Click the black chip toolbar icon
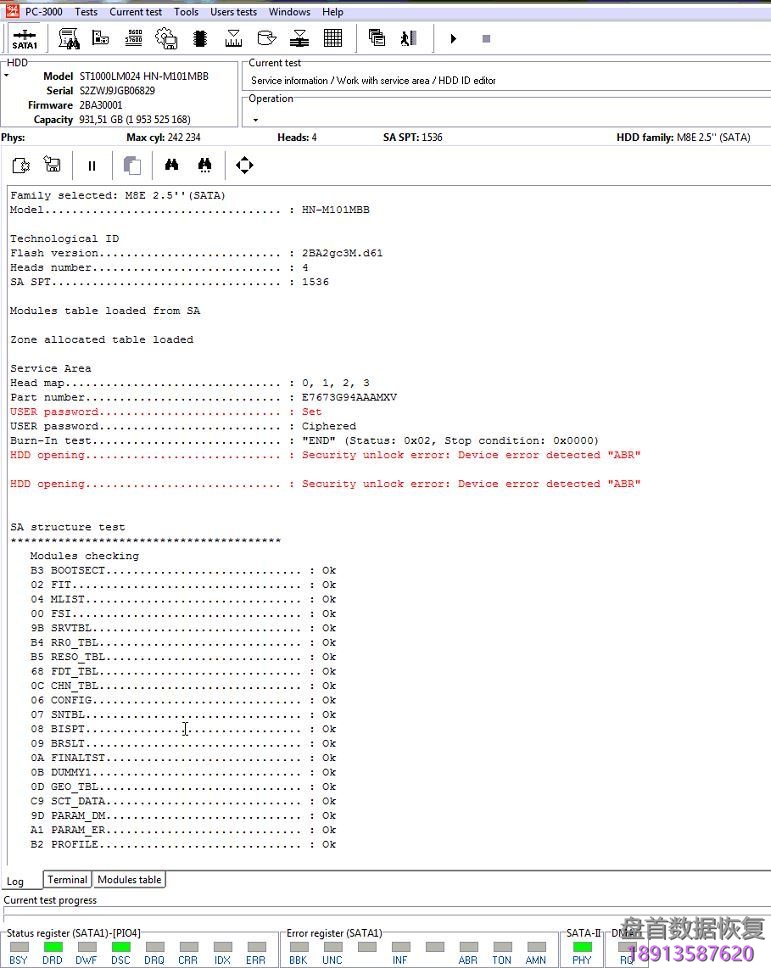The width and height of the screenshot is (771, 968). [x=199, y=39]
